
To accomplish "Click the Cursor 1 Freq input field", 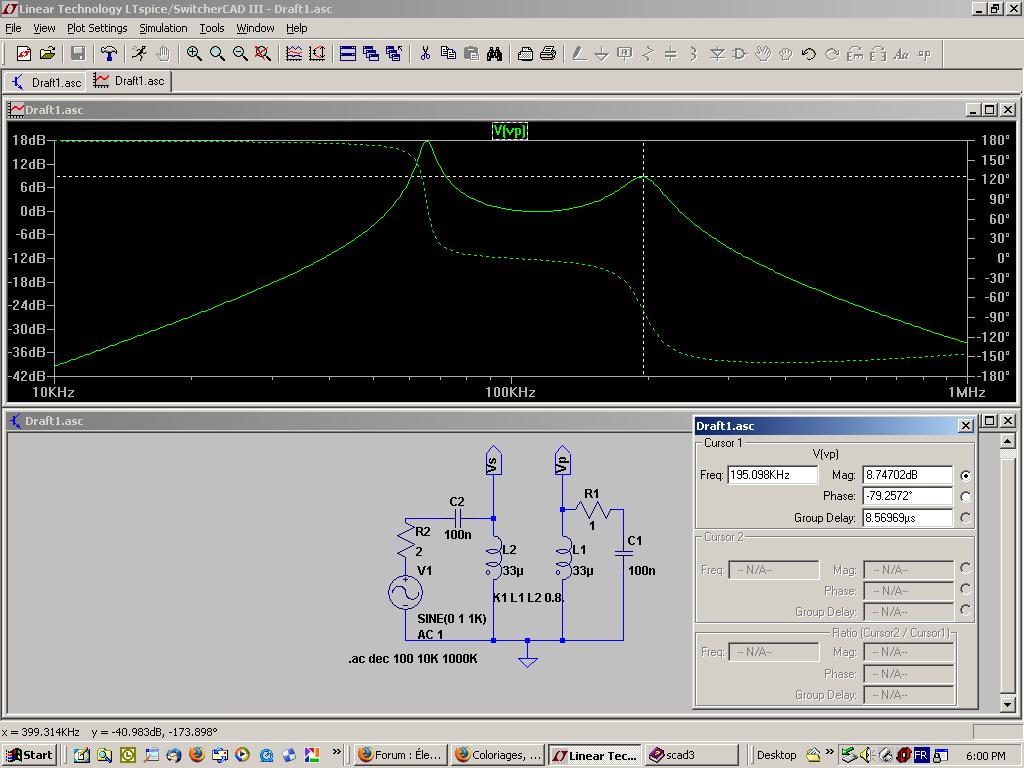I will tap(773, 476).
